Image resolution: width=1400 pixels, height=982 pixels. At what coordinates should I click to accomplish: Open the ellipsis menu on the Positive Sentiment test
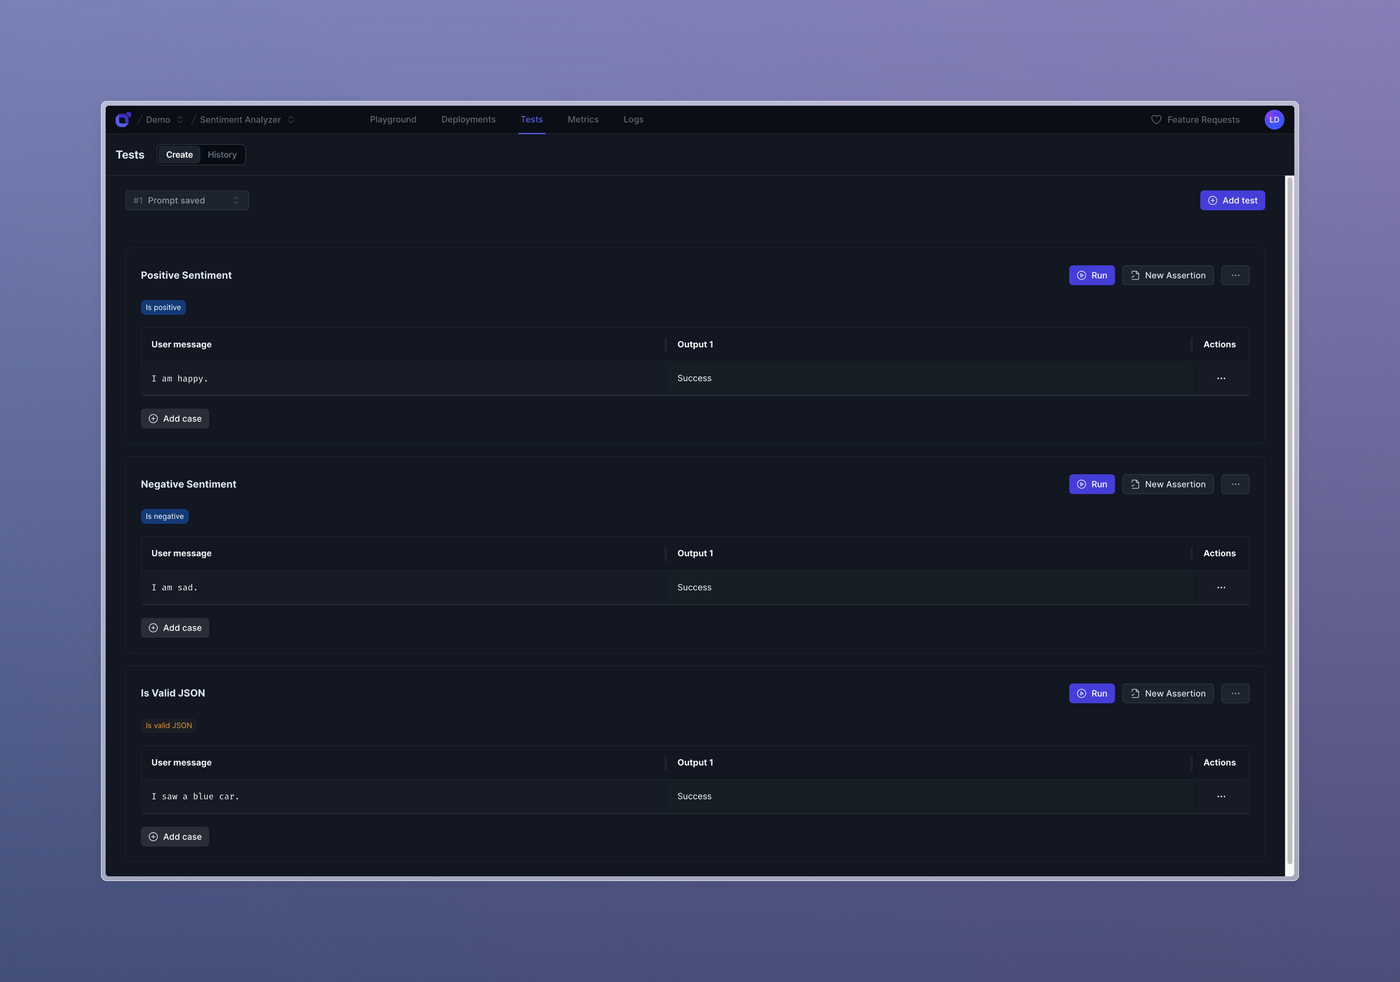1235,275
